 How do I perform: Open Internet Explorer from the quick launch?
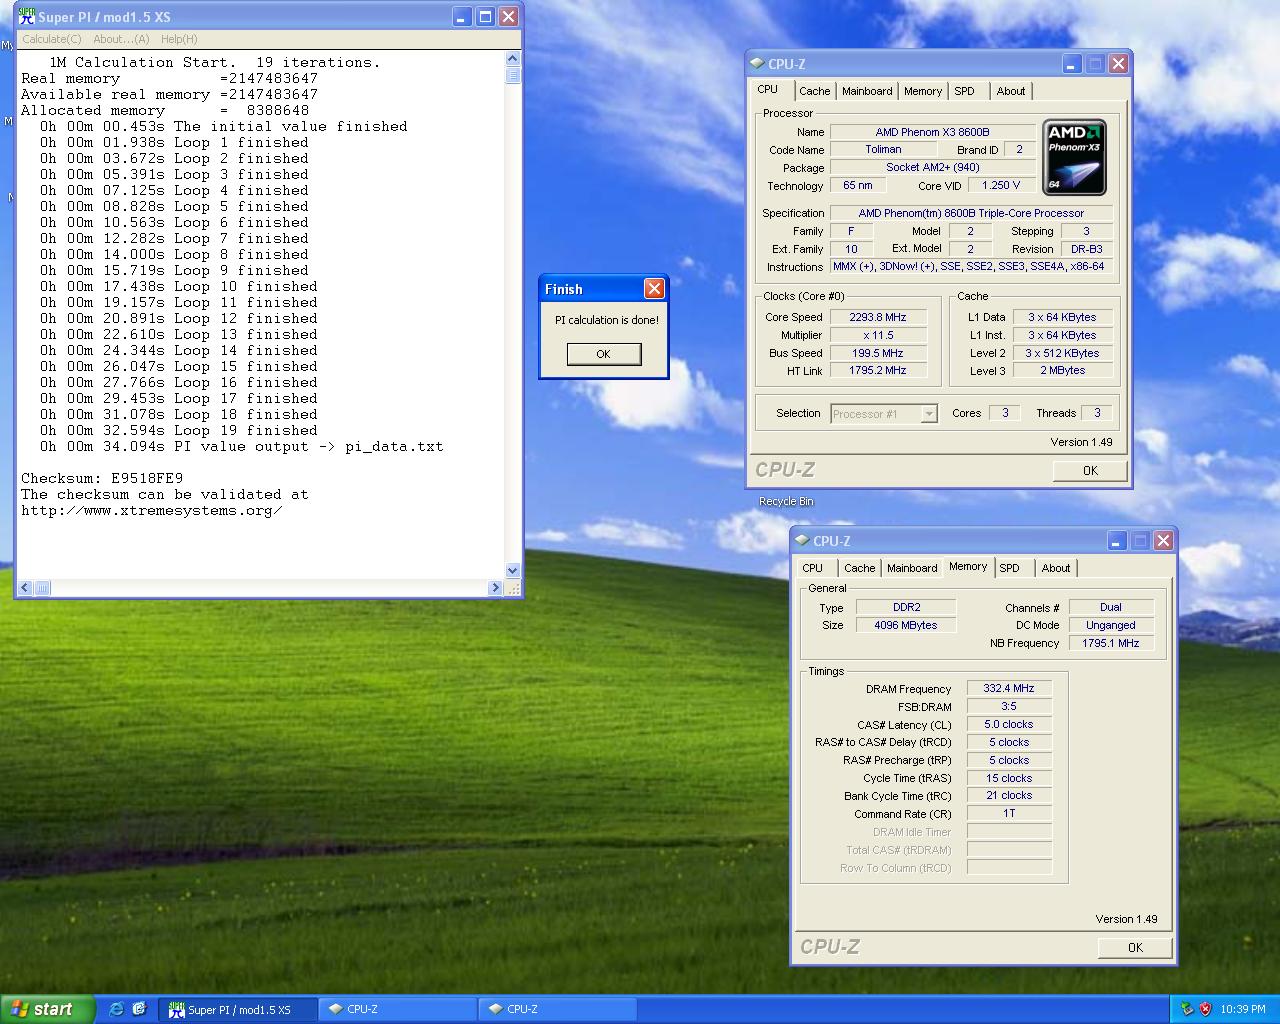point(116,1009)
